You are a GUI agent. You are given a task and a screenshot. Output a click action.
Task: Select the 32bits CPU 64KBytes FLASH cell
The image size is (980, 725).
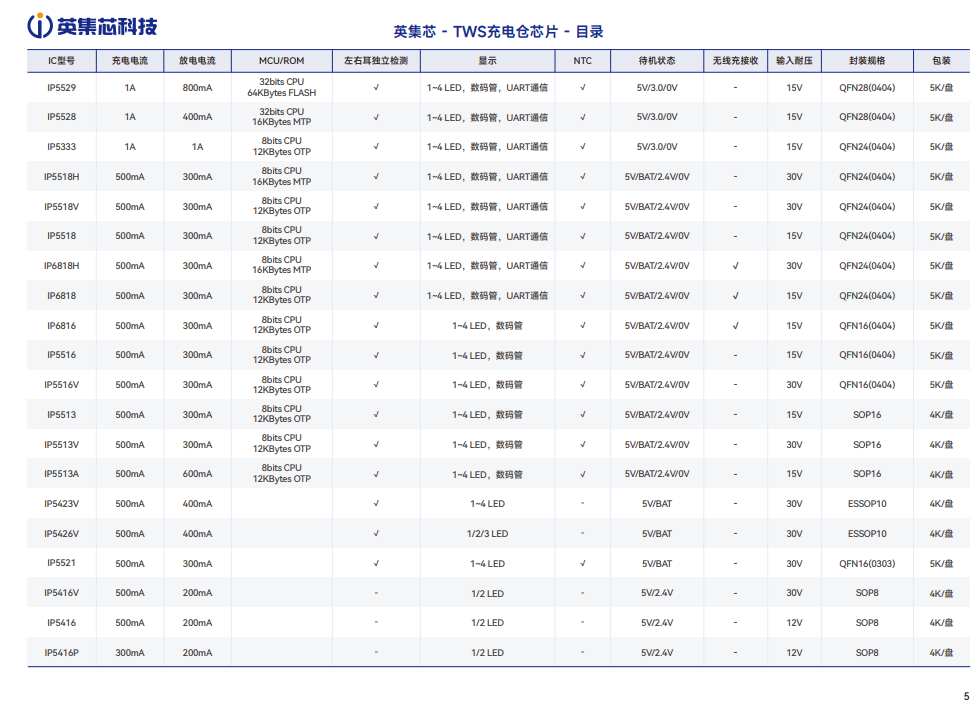[282, 88]
